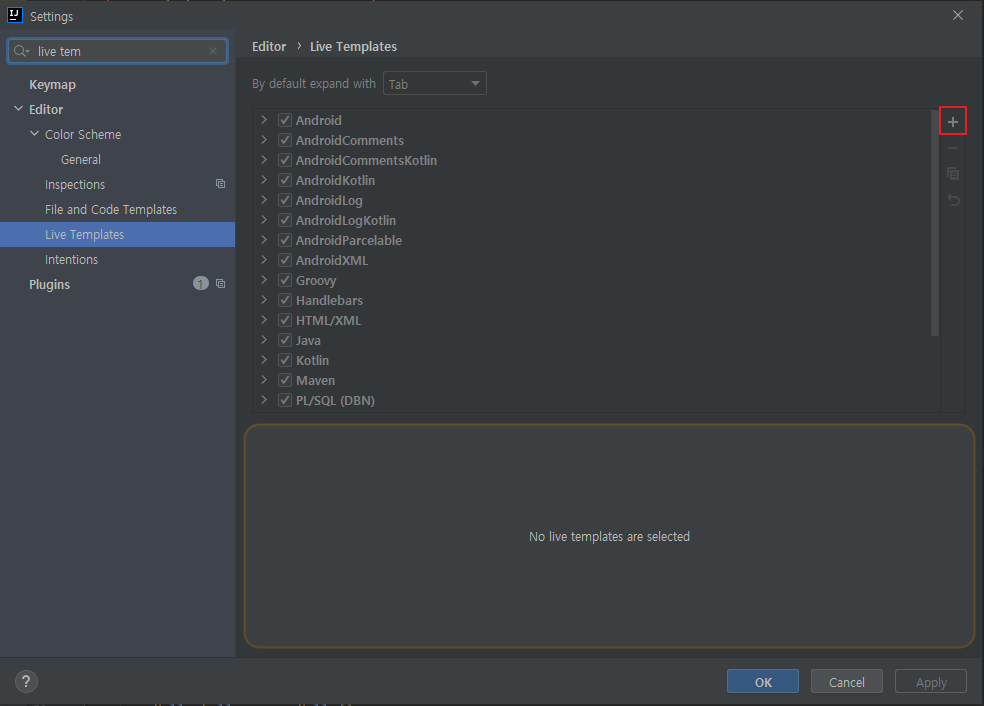Expand the Kotlin template group

(264, 360)
